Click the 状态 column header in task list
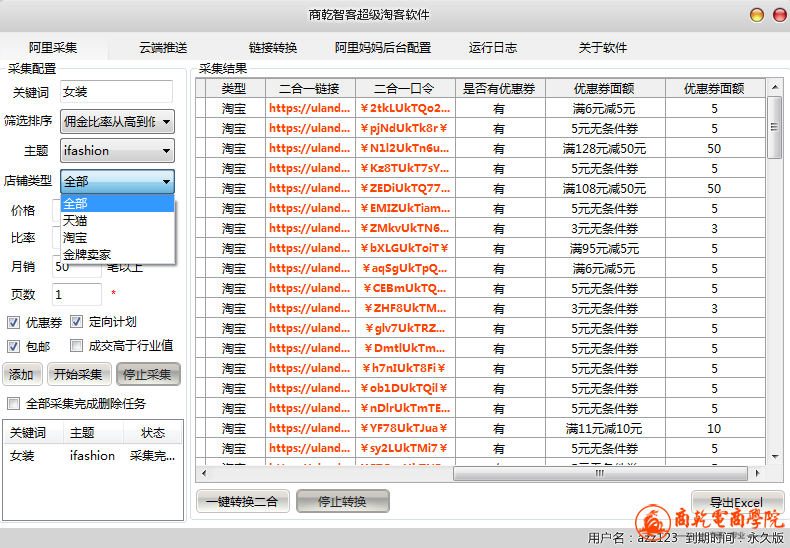This screenshot has height=548, width=790. coord(153,433)
